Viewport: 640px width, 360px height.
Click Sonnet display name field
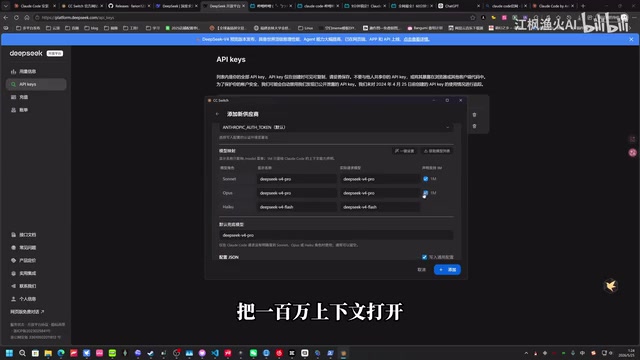click(296, 179)
